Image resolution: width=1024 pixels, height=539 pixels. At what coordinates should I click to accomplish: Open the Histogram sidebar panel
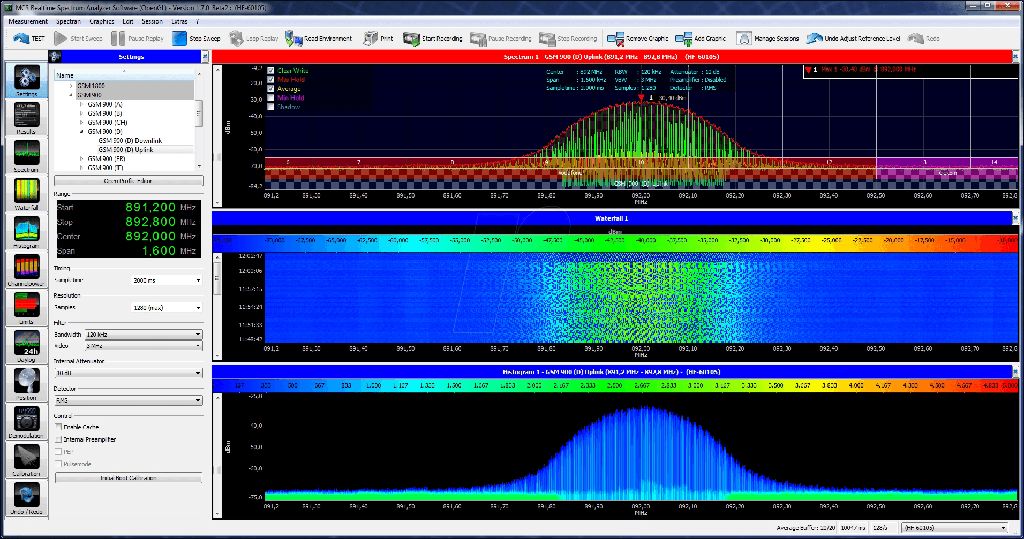tap(27, 230)
